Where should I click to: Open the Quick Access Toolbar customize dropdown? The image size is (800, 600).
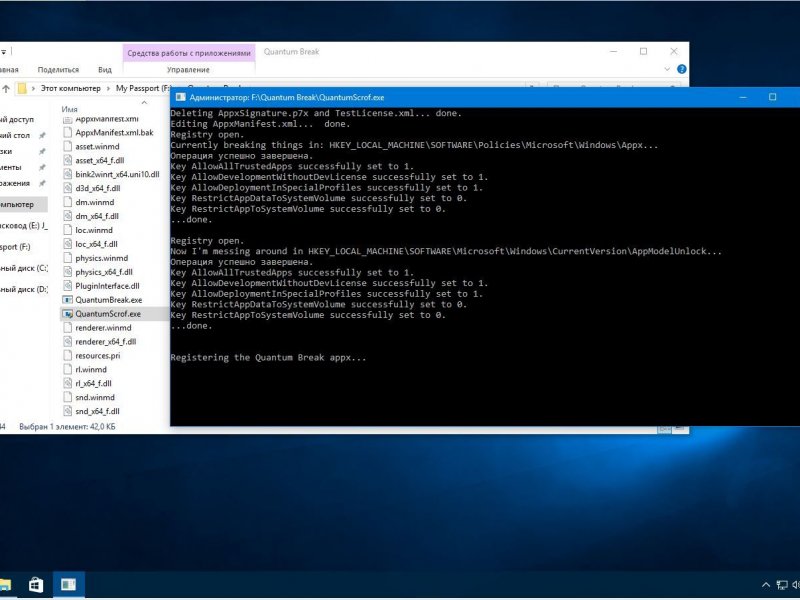coord(3,52)
